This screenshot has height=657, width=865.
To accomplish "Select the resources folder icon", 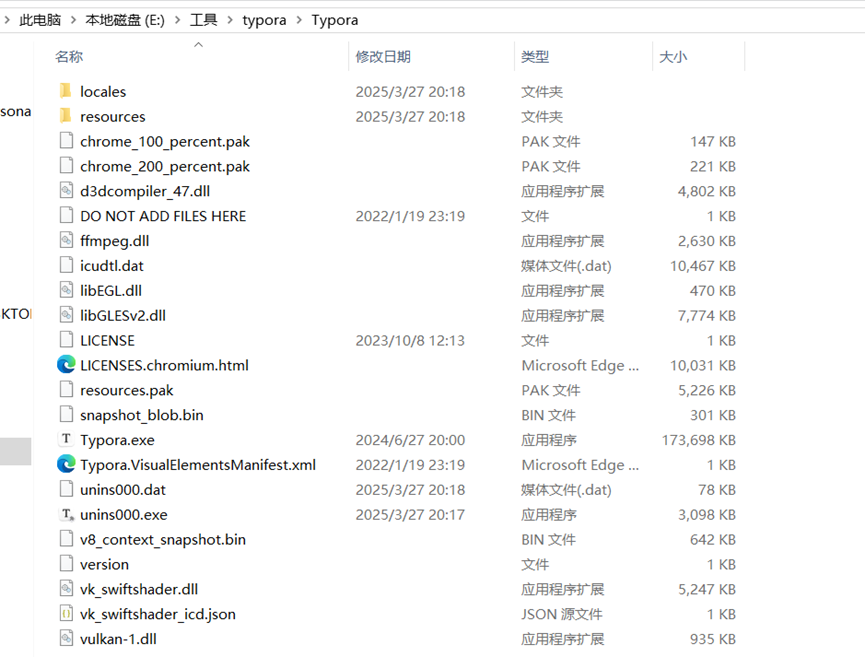I will (x=66, y=115).
